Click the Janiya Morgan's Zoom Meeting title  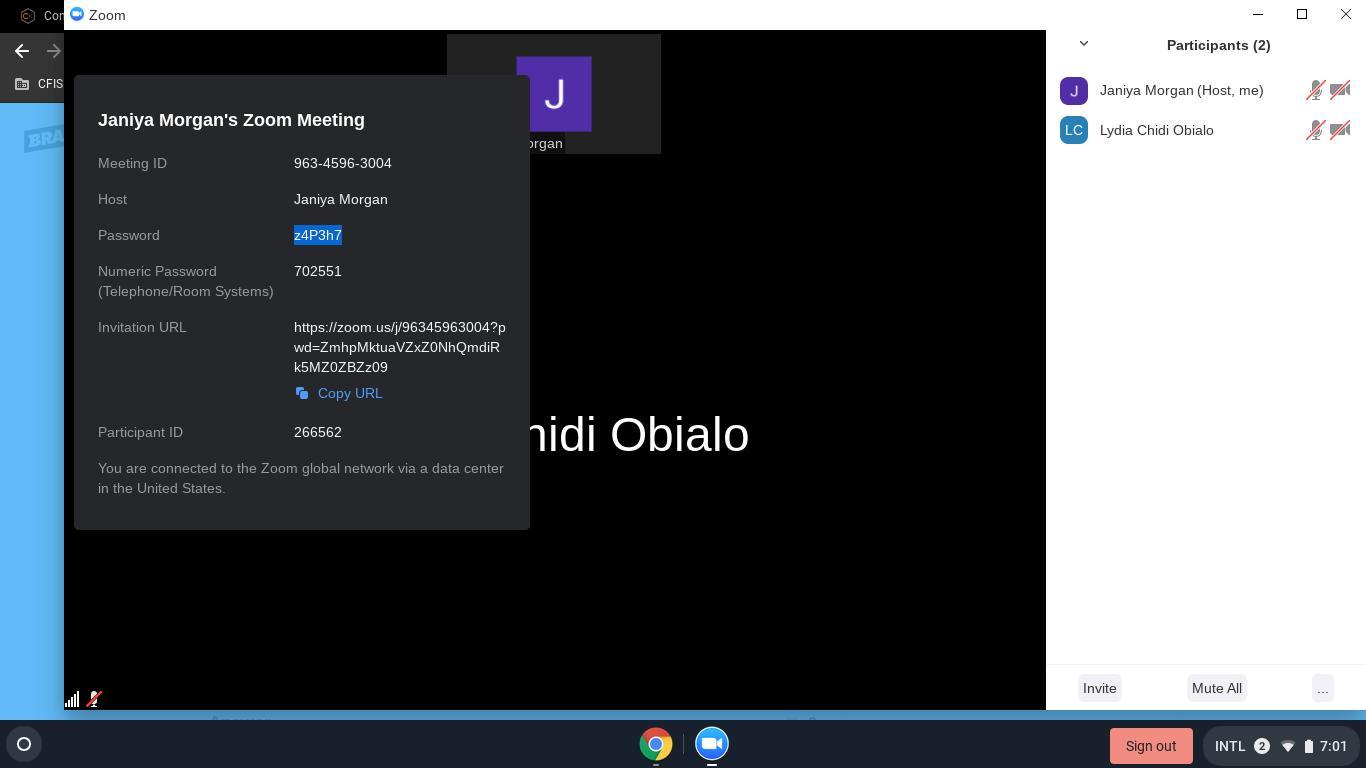coord(231,120)
